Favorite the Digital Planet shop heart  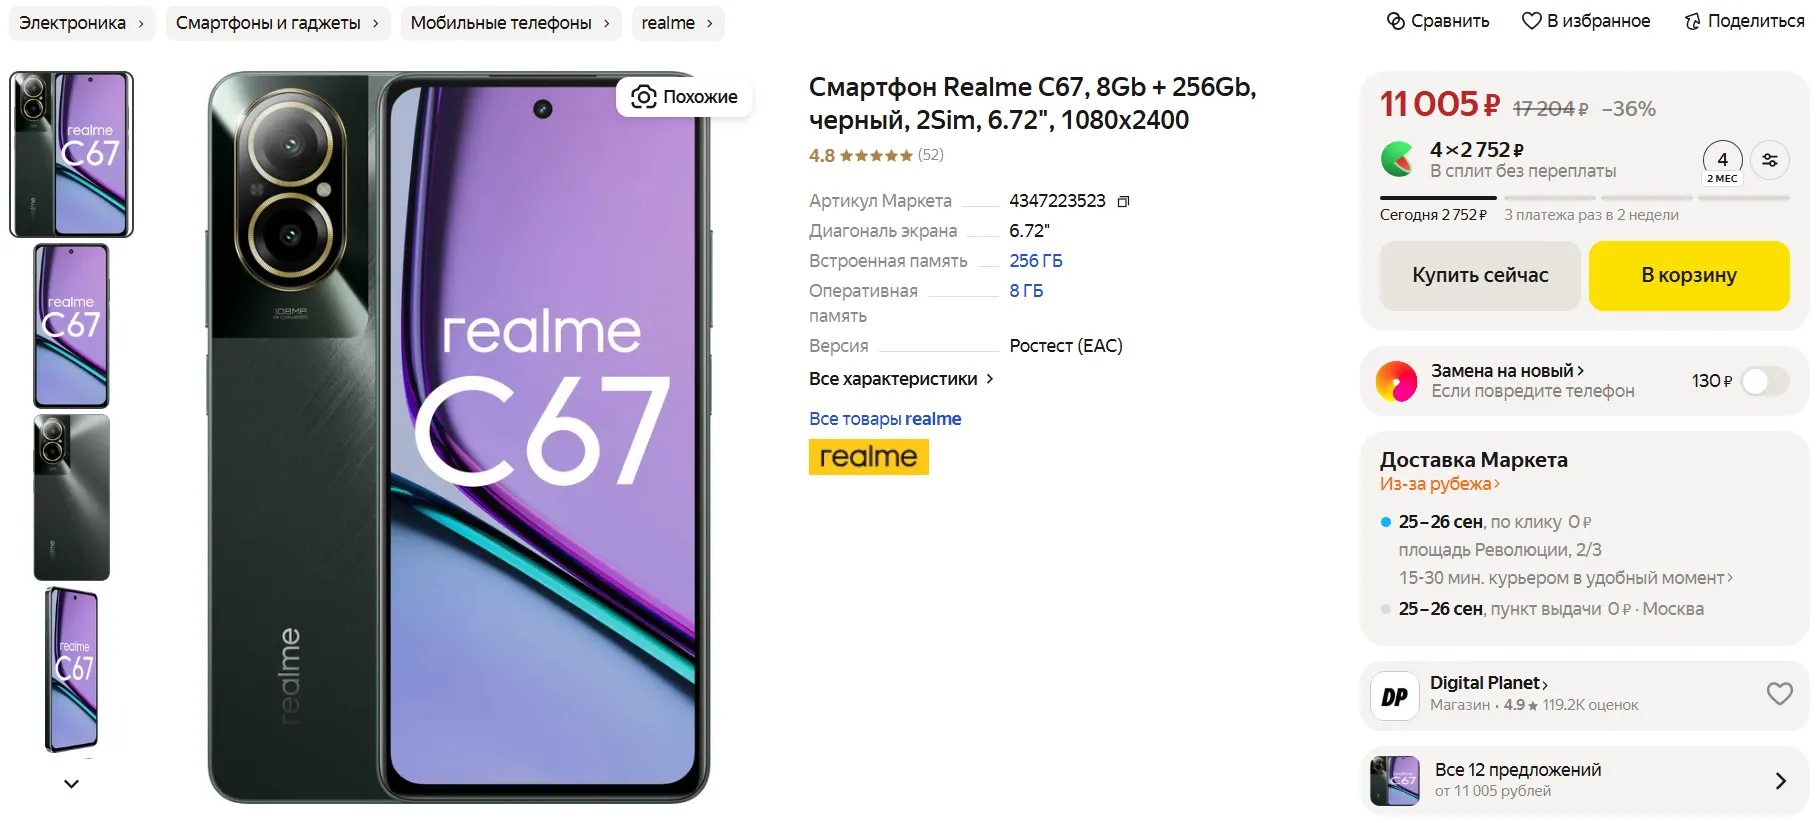[1779, 693]
